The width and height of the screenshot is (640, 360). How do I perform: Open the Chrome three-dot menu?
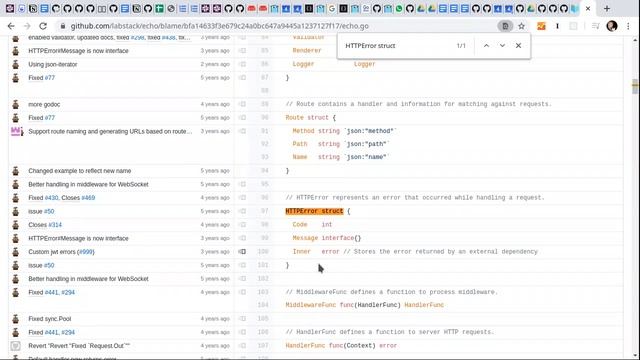point(628,26)
